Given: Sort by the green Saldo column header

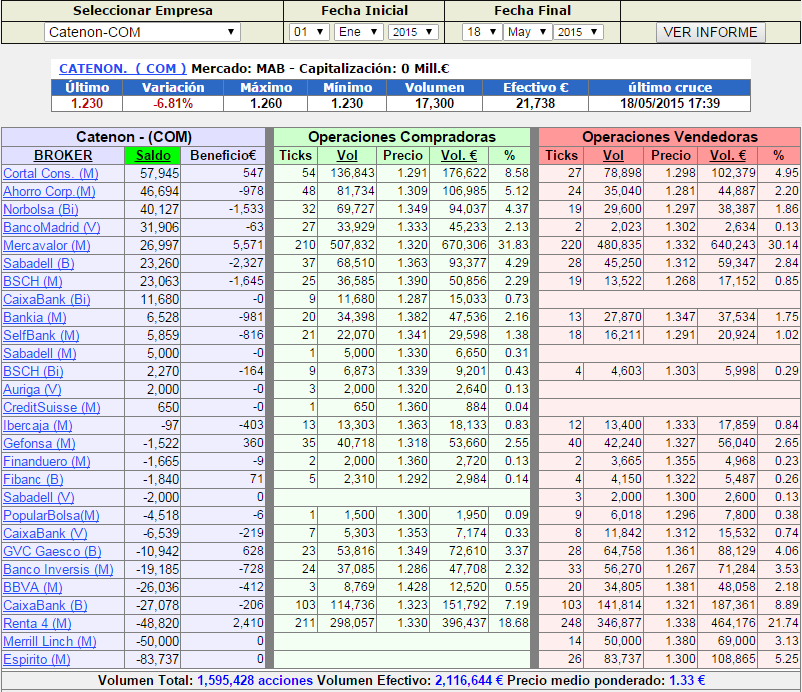Looking at the screenshot, I should [152, 155].
